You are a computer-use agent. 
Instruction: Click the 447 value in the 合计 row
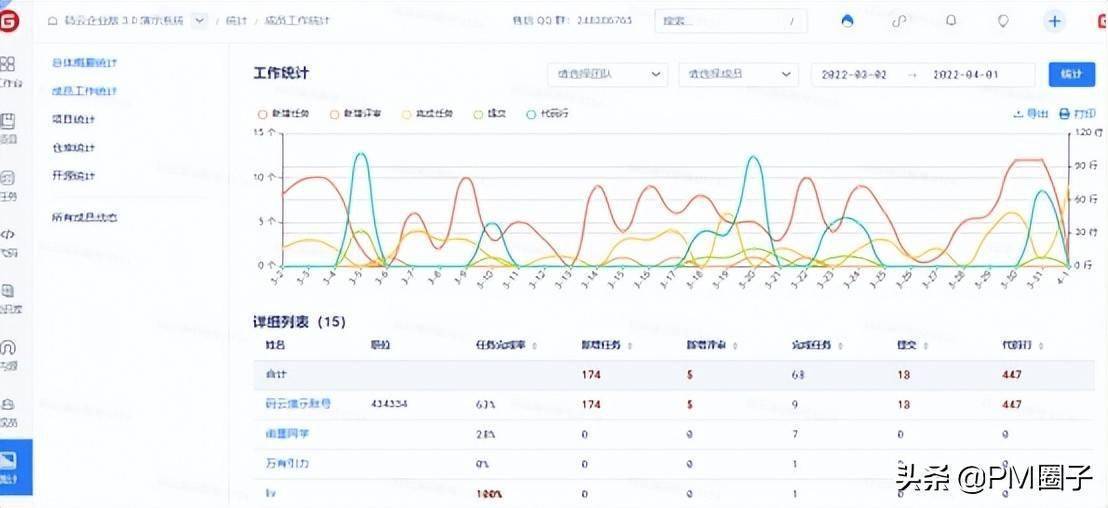[x=1011, y=374]
